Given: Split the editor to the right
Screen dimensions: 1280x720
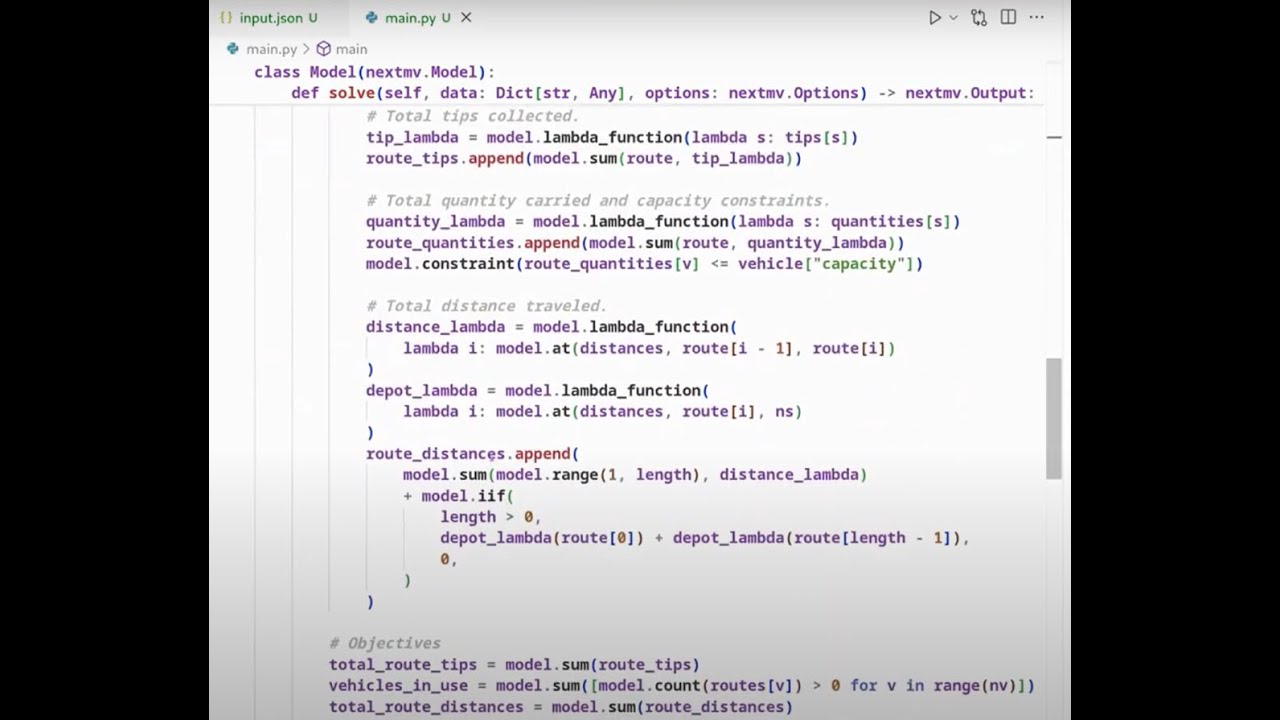Looking at the screenshot, I should pos(1008,18).
